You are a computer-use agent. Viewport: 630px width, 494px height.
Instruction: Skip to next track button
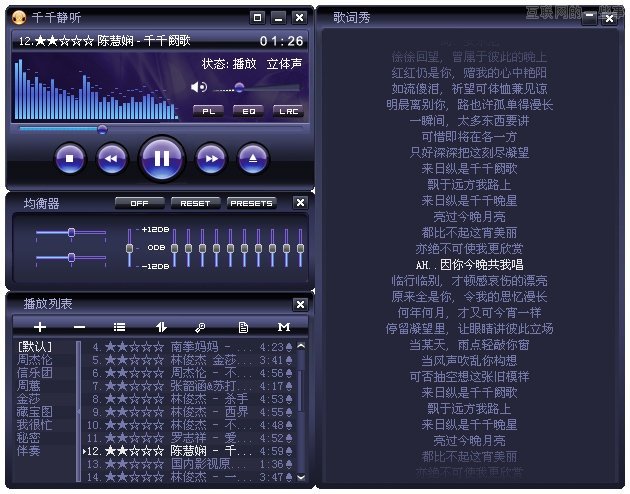(x=211, y=159)
